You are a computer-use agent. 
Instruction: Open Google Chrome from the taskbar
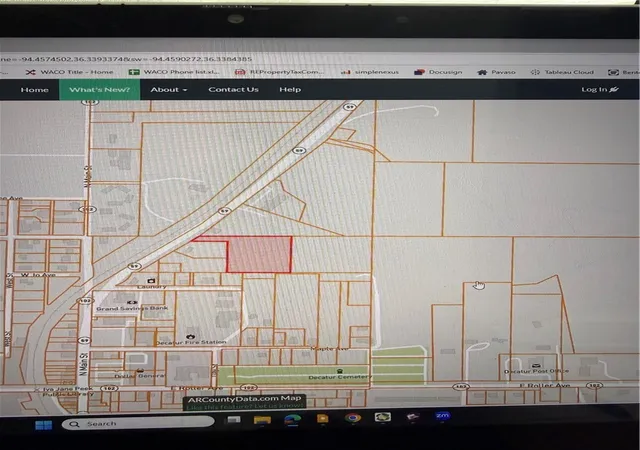click(x=353, y=418)
